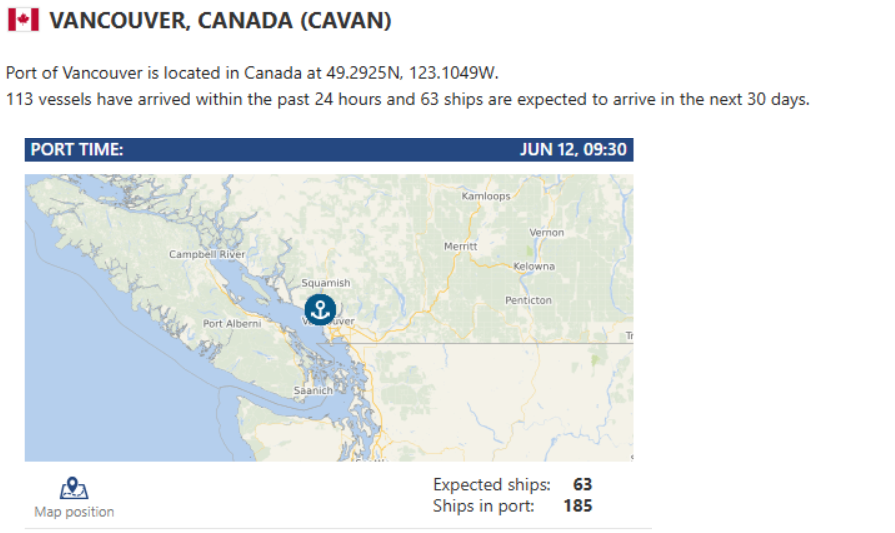The image size is (895, 533).
Task: Click the Canadian flag icon
Action: tap(23, 20)
